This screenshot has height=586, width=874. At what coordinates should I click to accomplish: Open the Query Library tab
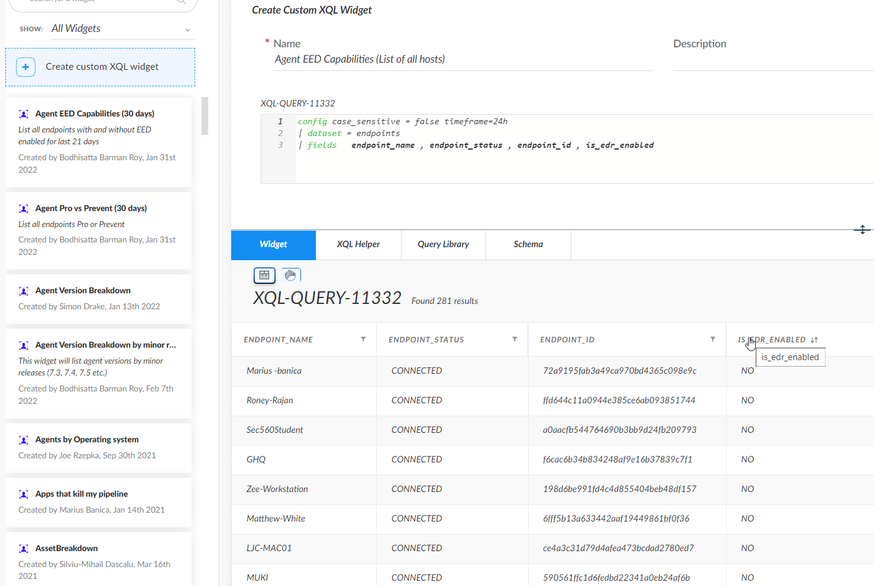[x=443, y=244]
